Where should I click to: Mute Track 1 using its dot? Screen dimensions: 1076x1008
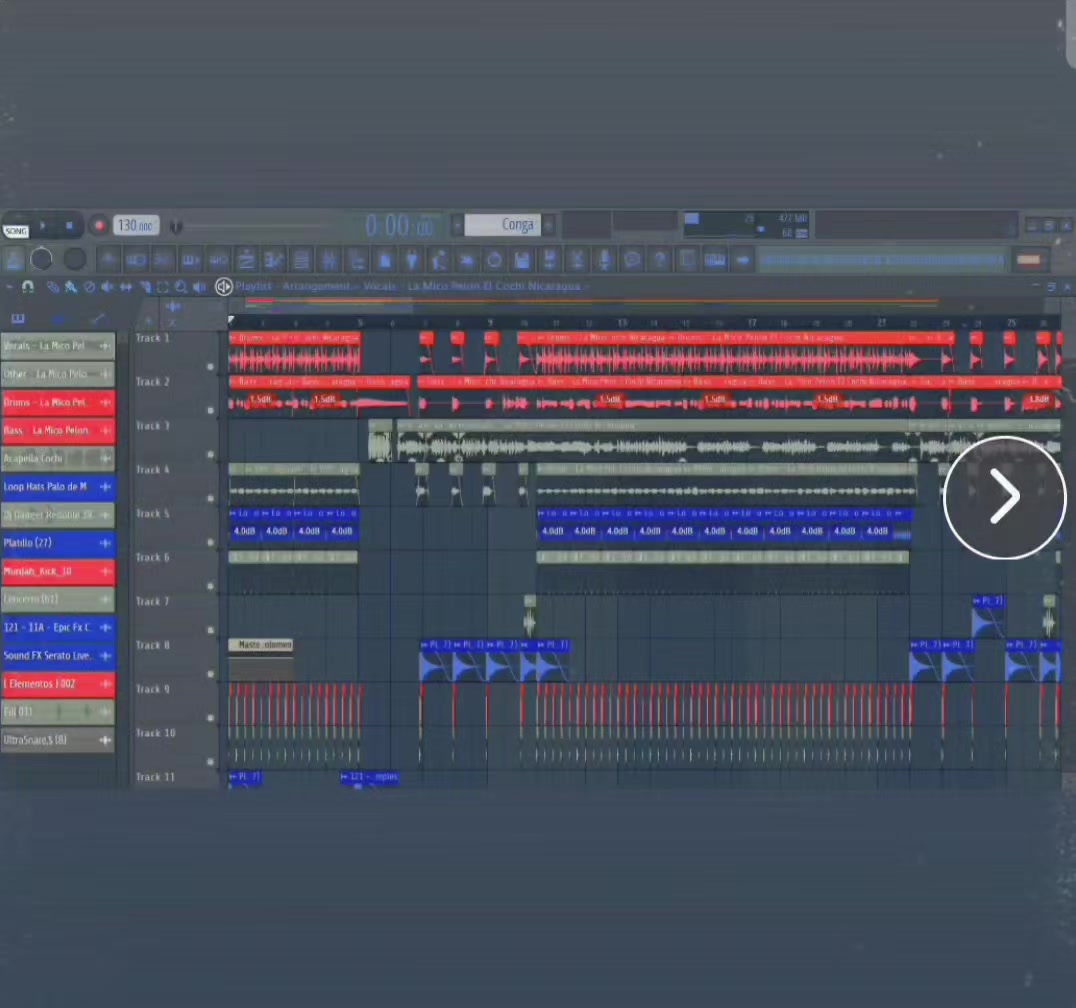tap(210, 366)
